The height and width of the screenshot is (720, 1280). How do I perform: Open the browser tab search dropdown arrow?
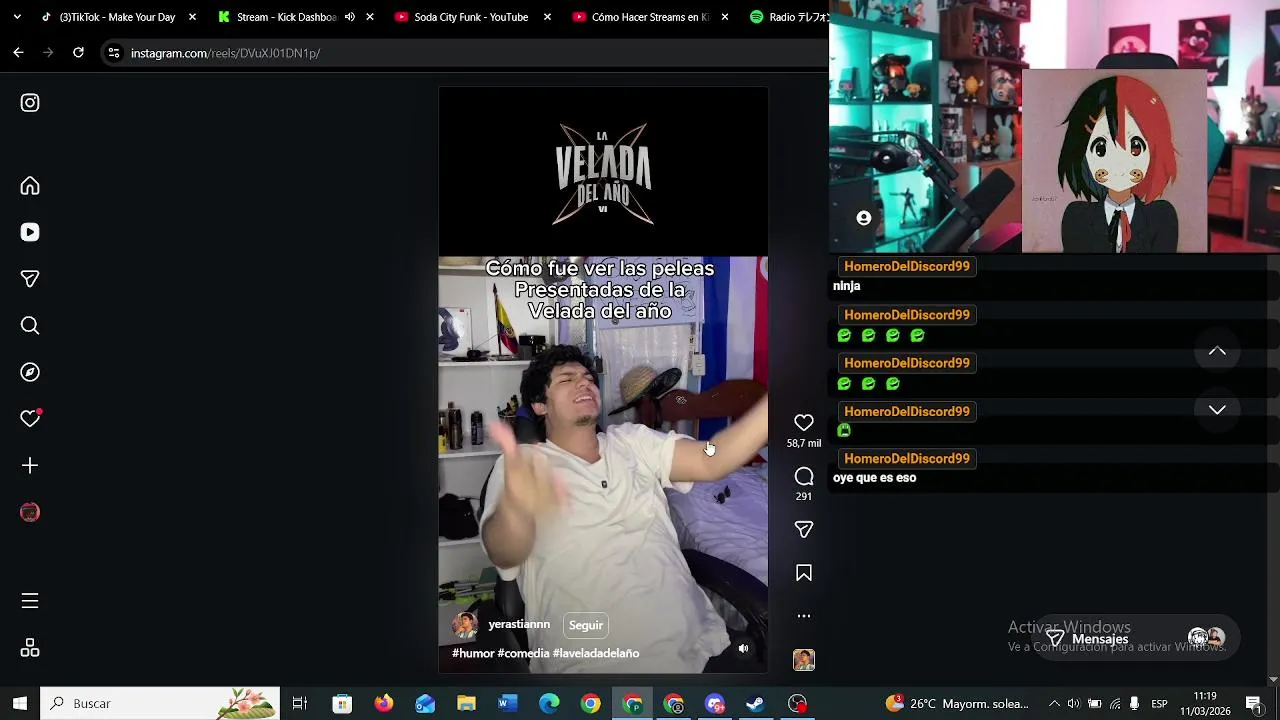tap(18, 17)
